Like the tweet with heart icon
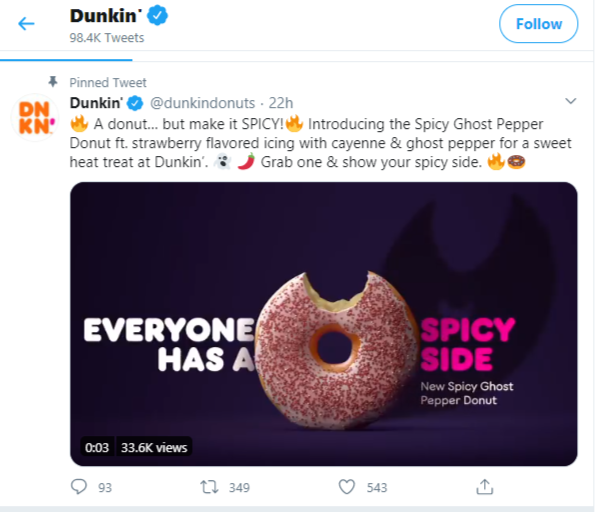The width and height of the screenshot is (603, 512). tap(346, 487)
